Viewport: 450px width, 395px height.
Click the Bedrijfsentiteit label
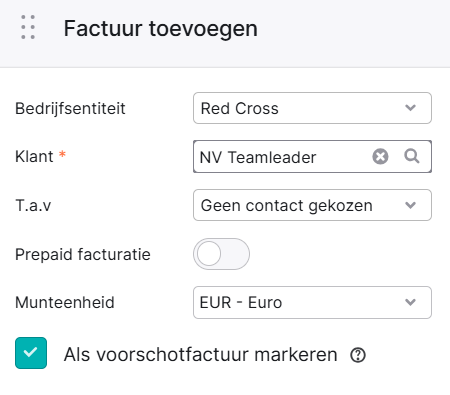pos(70,109)
